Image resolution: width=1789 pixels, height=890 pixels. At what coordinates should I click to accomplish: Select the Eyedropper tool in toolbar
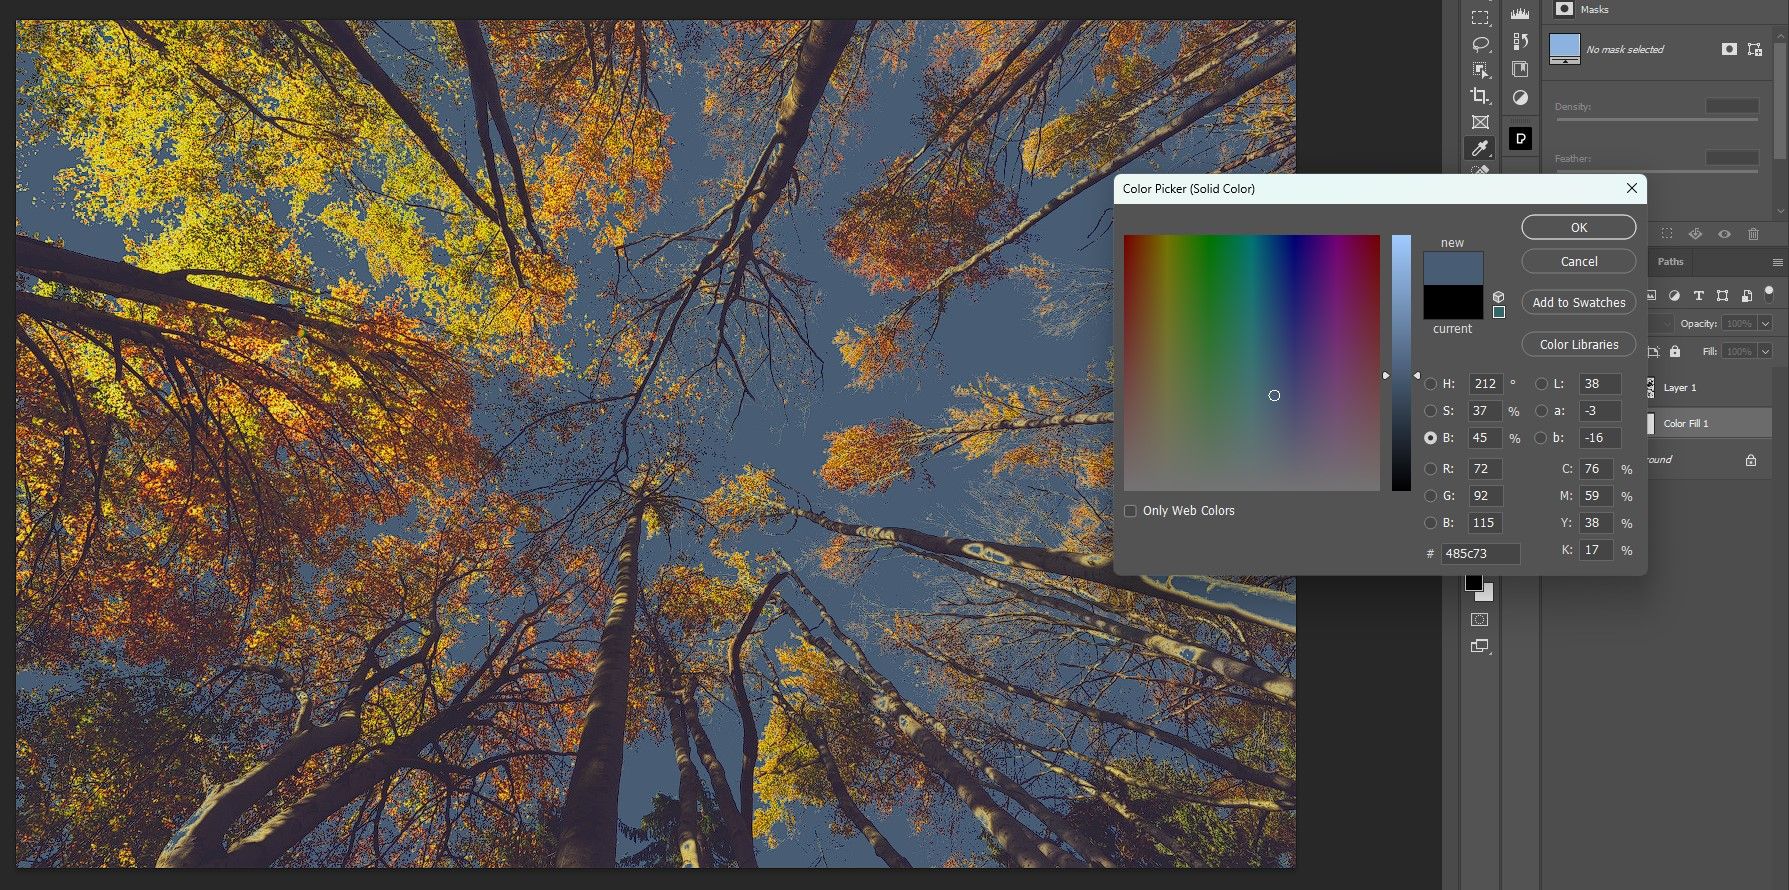(1480, 148)
